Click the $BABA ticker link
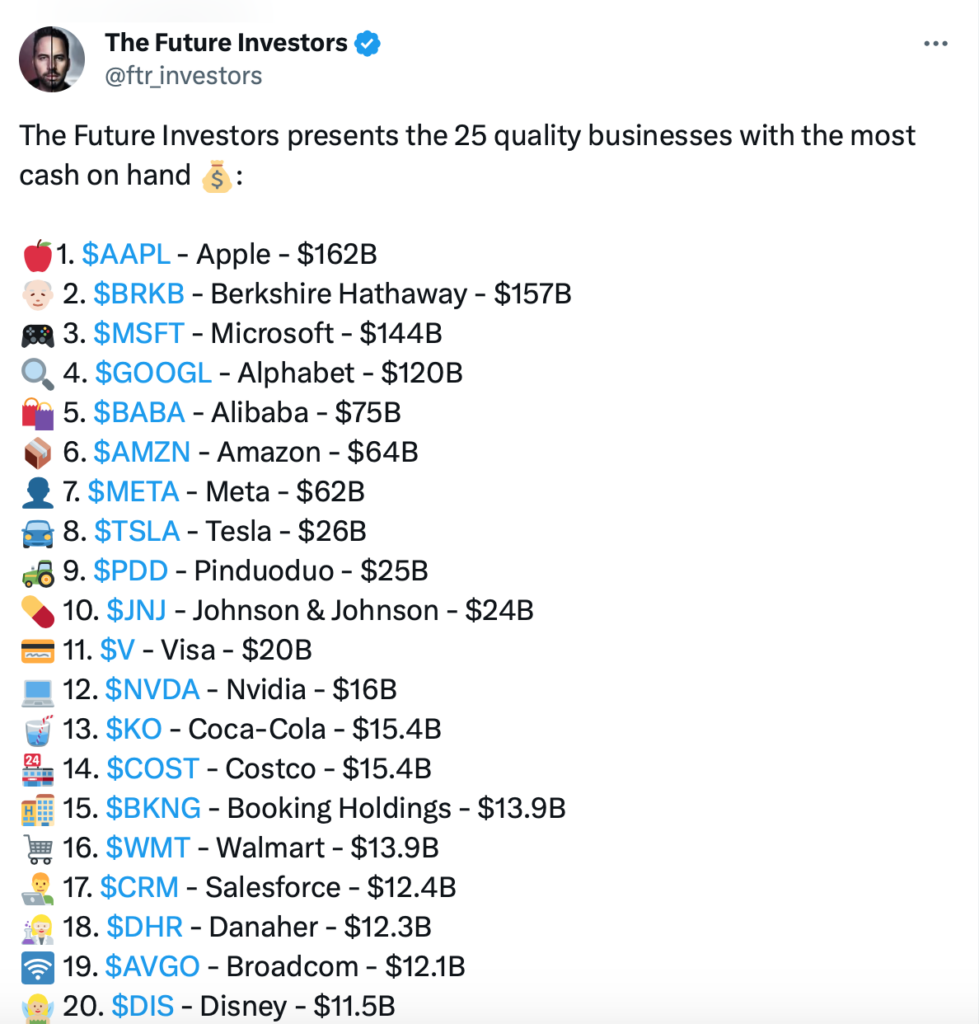979x1024 pixels. tap(139, 413)
